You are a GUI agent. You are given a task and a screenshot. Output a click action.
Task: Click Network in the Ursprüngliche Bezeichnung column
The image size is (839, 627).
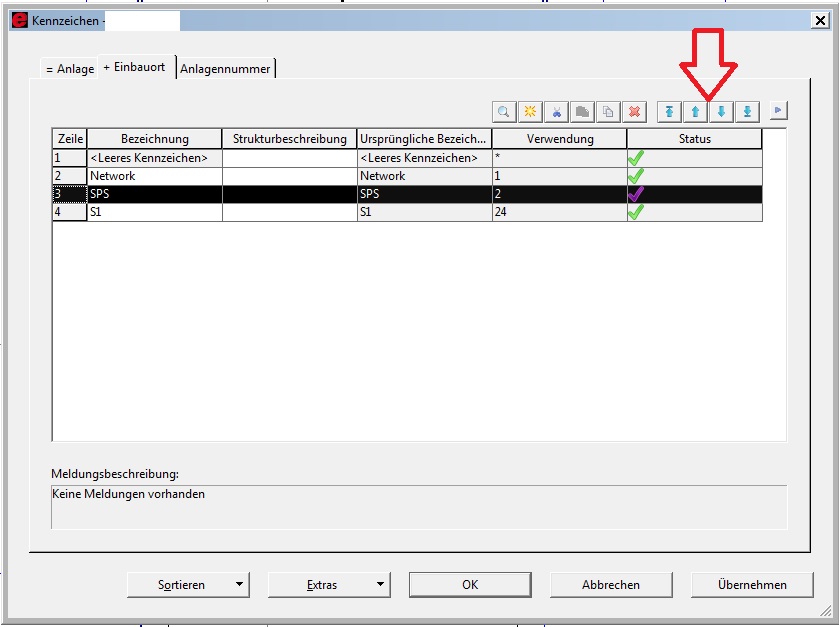(424, 176)
